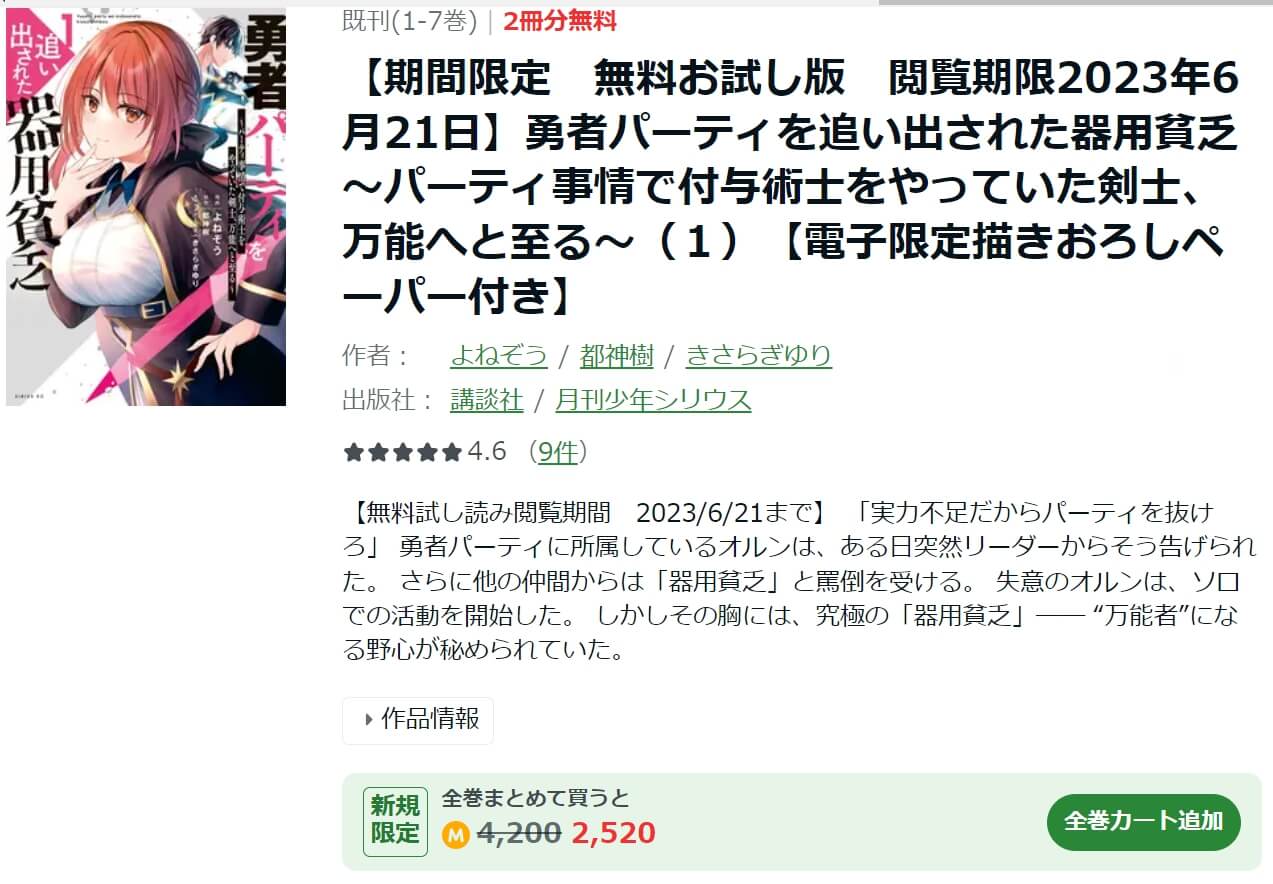Expand the 作品情報 section
This screenshot has width=1273, height=884.
tap(418, 720)
